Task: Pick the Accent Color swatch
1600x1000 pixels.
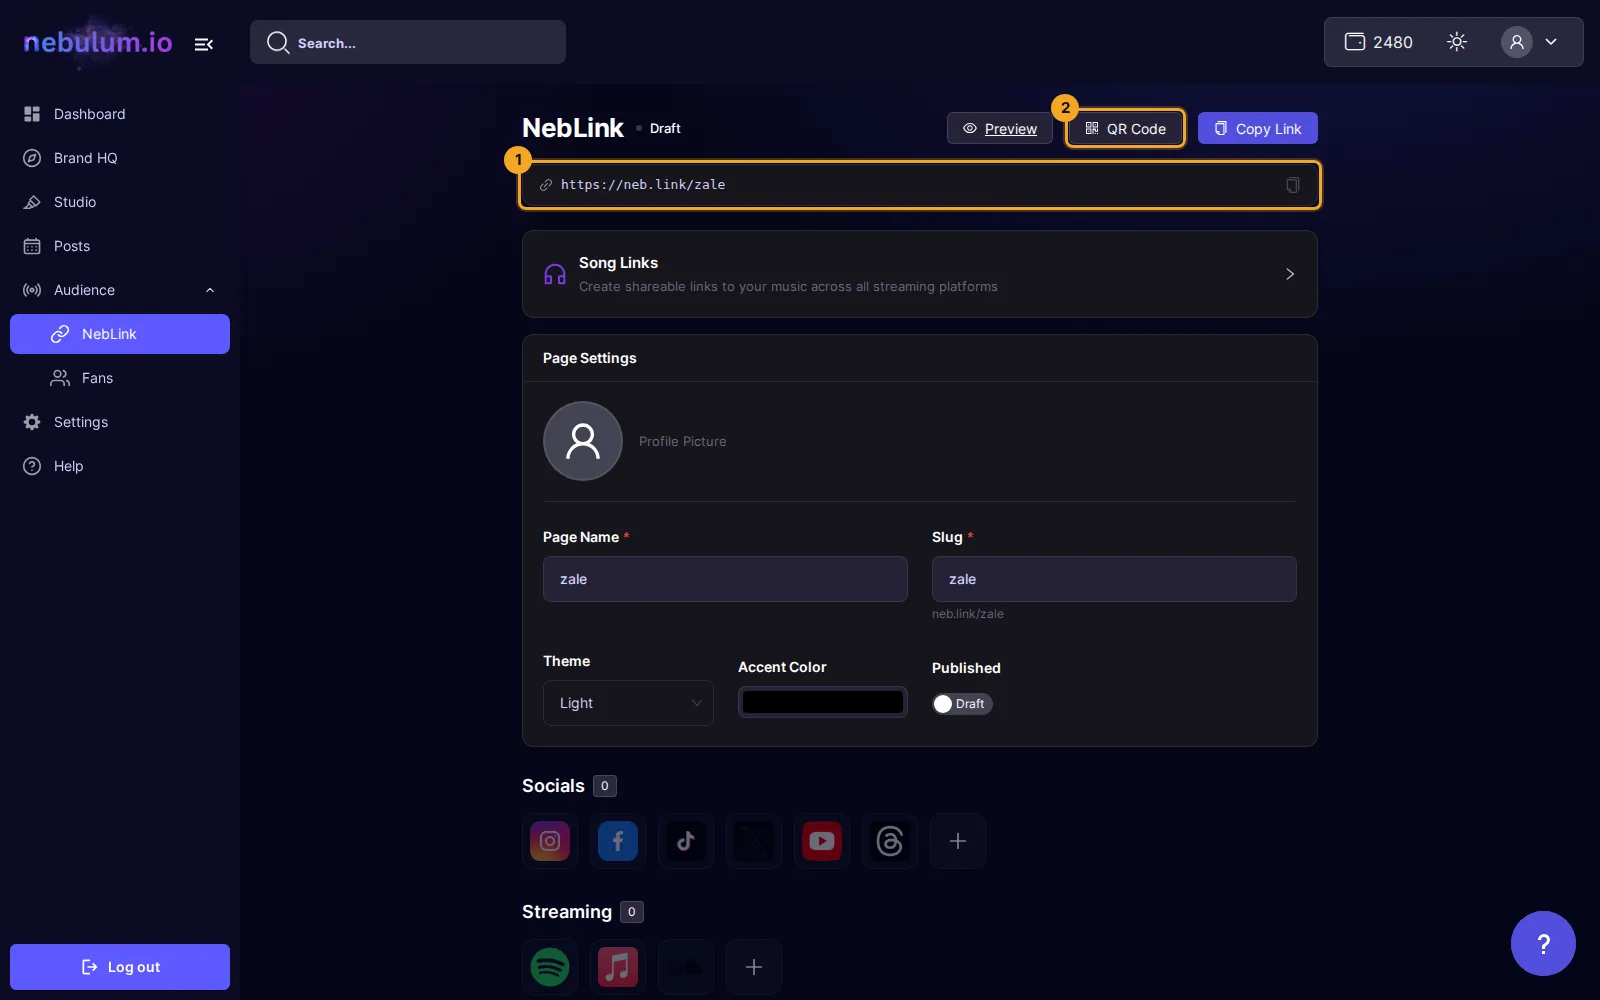Action: (823, 702)
